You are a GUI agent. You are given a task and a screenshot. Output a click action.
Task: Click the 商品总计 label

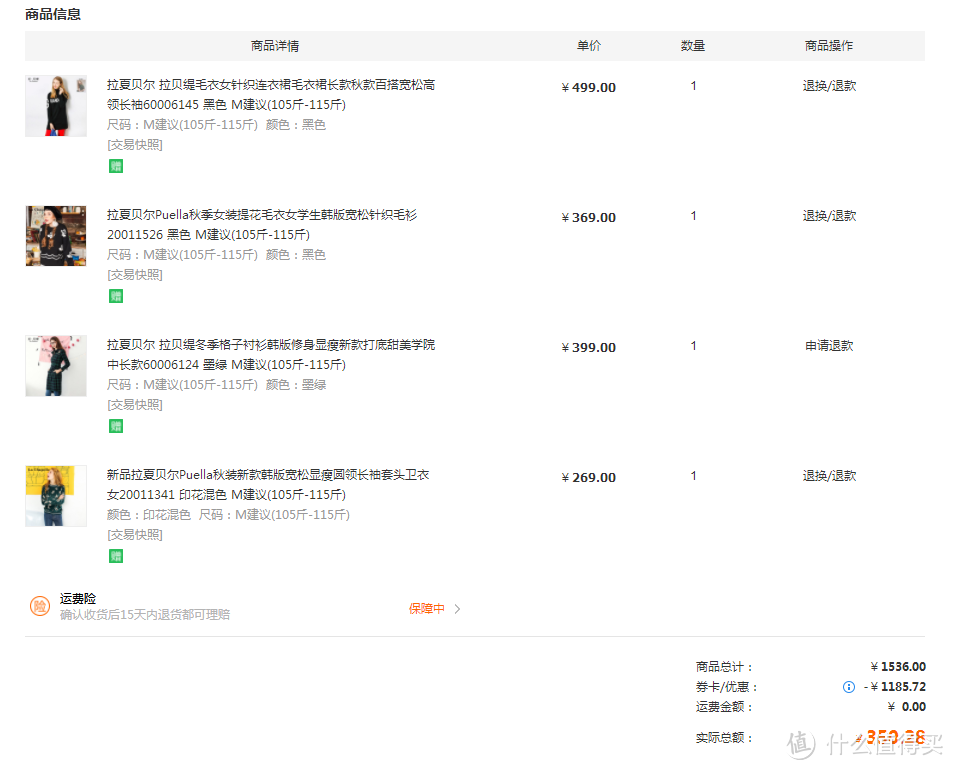pyautogui.click(x=724, y=667)
